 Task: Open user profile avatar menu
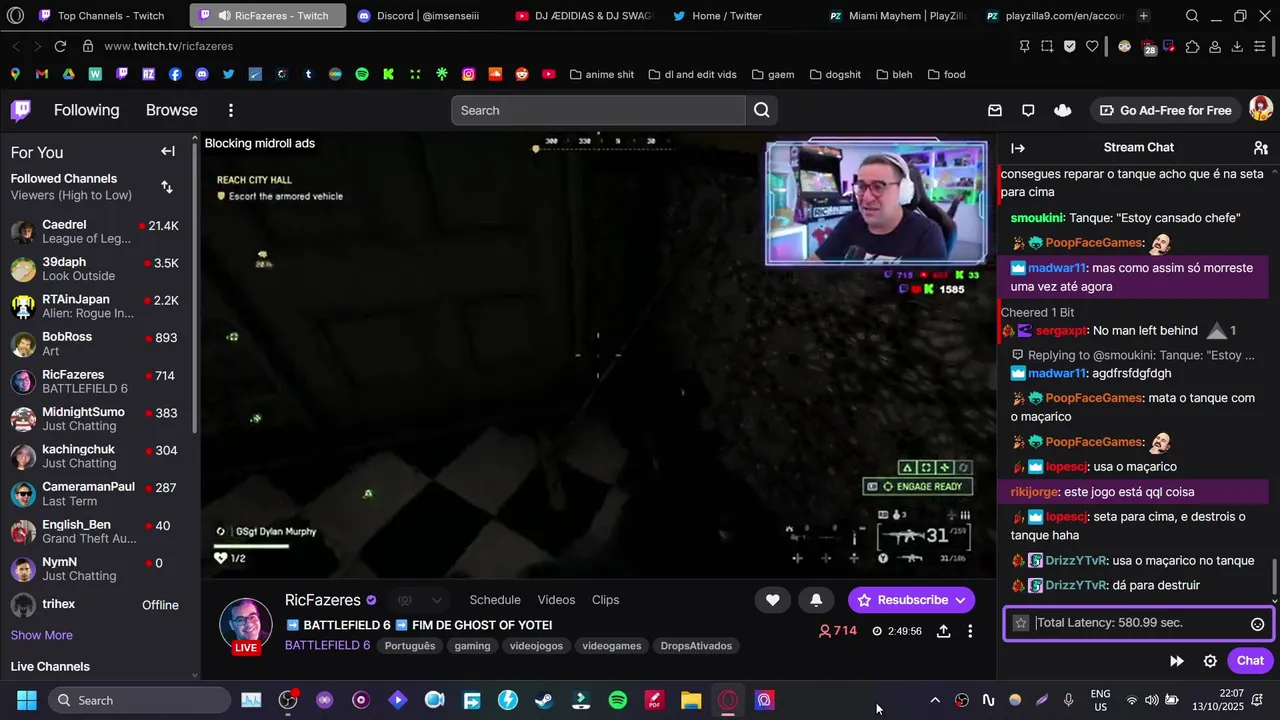click(x=1261, y=110)
